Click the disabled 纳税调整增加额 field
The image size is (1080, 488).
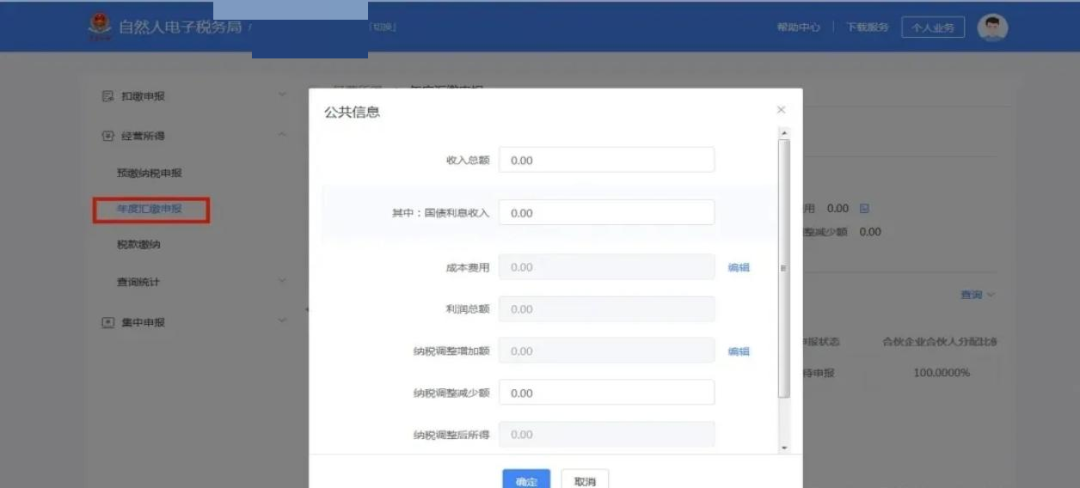coord(607,351)
